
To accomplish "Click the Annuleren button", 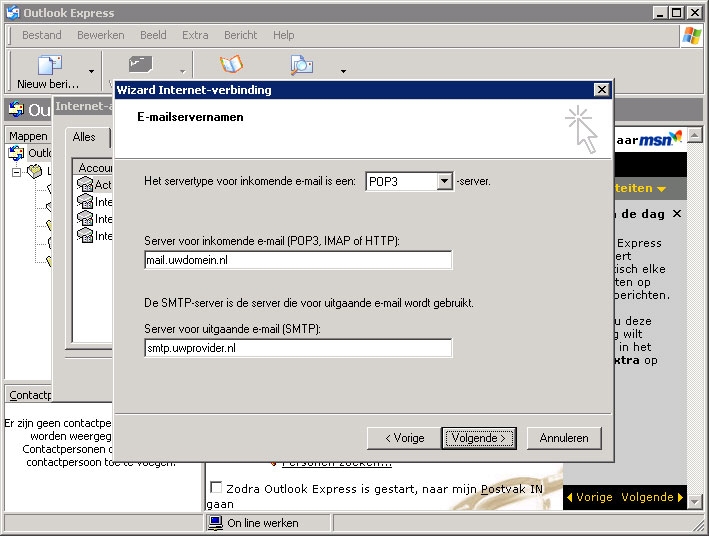I will [564, 438].
